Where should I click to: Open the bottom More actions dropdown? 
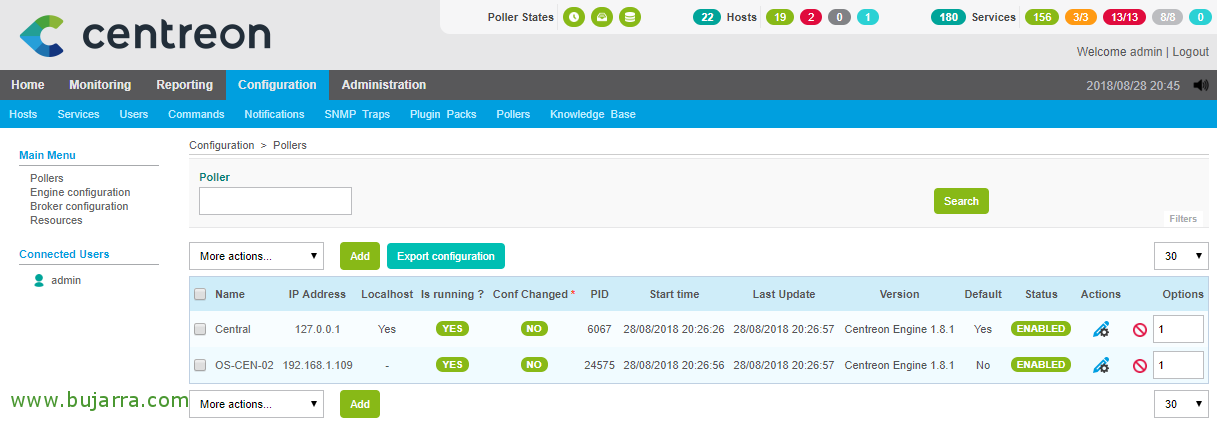point(257,404)
